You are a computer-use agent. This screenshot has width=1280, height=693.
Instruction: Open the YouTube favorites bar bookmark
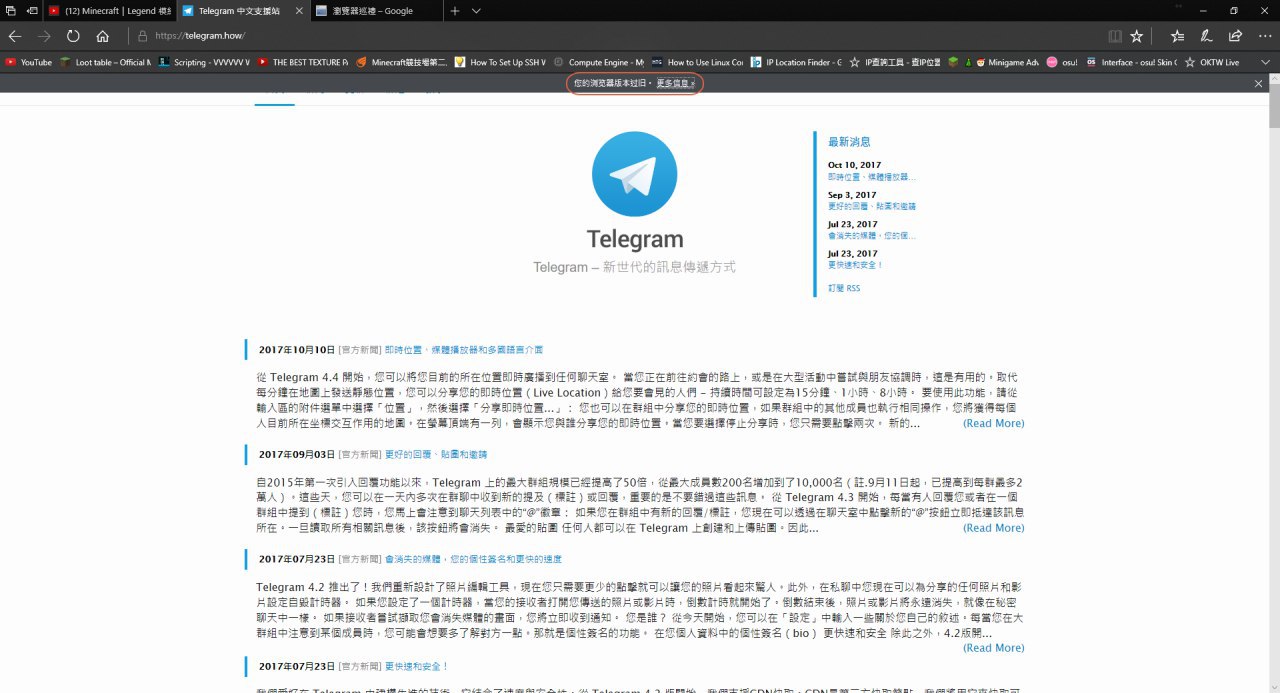[x=29, y=62]
